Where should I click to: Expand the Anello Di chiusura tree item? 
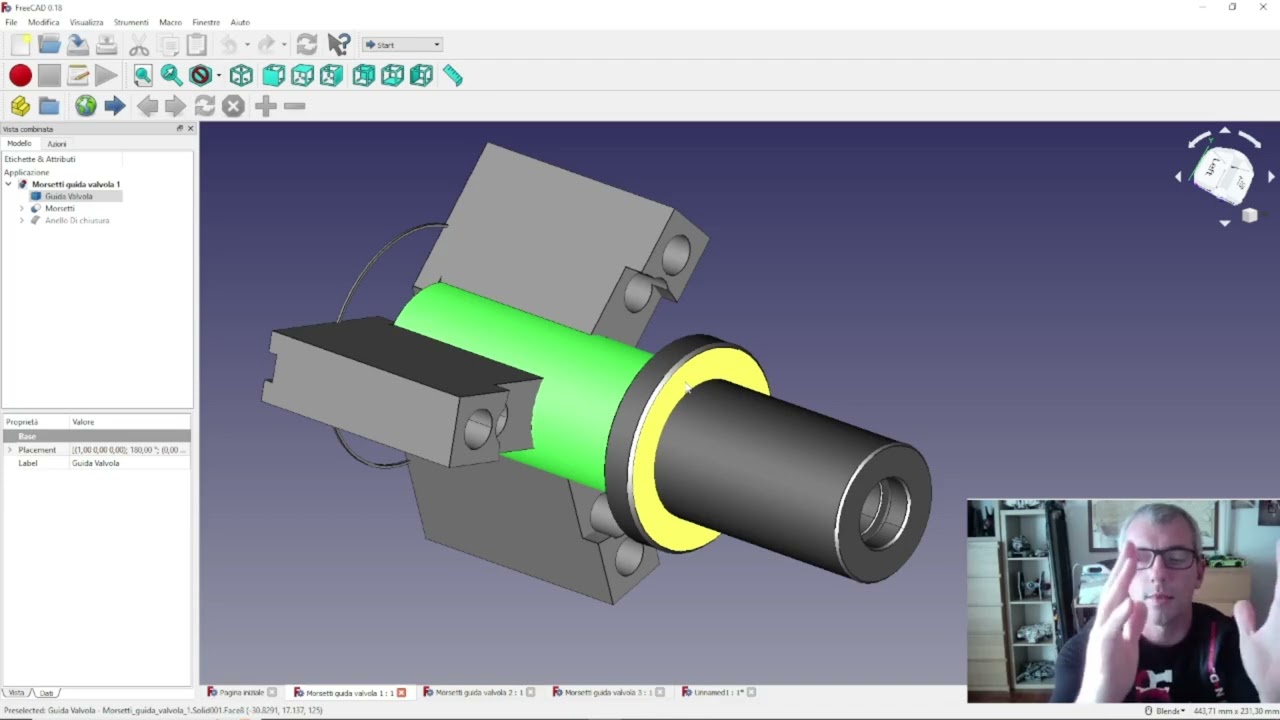[22, 220]
